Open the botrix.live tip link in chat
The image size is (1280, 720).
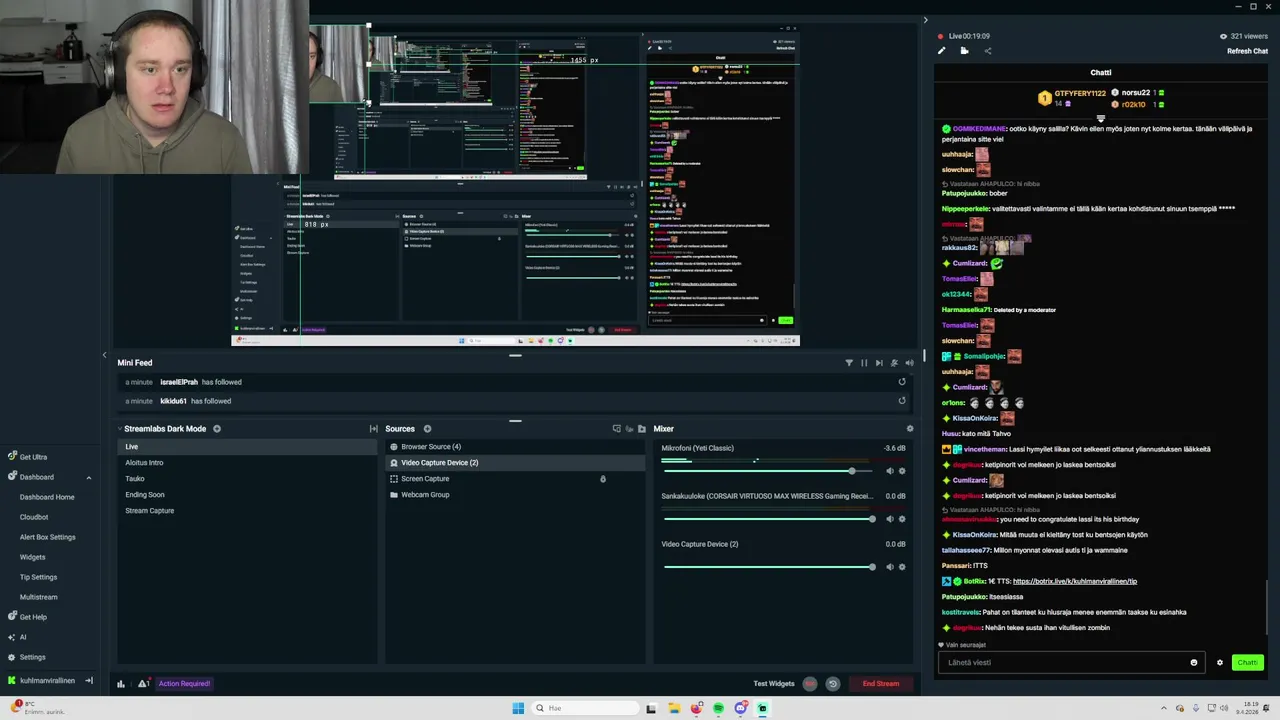[x=1075, y=581]
